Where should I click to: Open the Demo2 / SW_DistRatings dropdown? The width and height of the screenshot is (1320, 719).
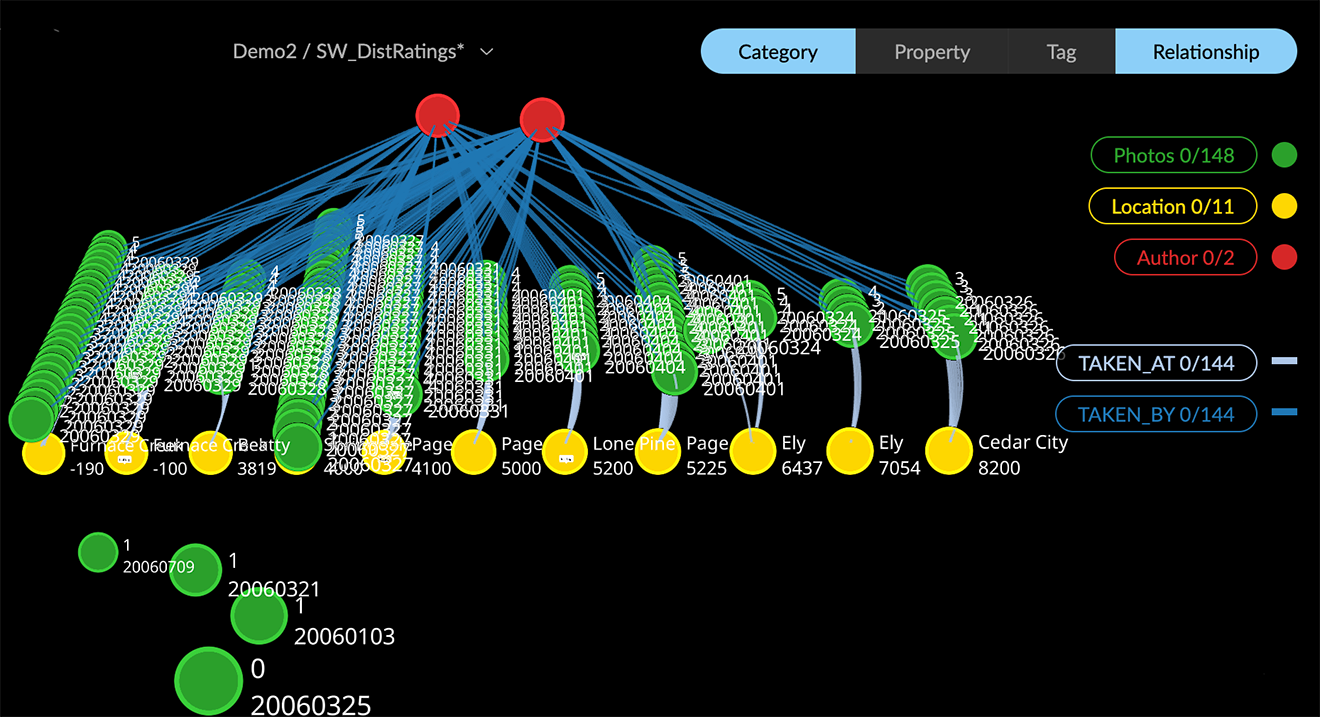(x=348, y=52)
